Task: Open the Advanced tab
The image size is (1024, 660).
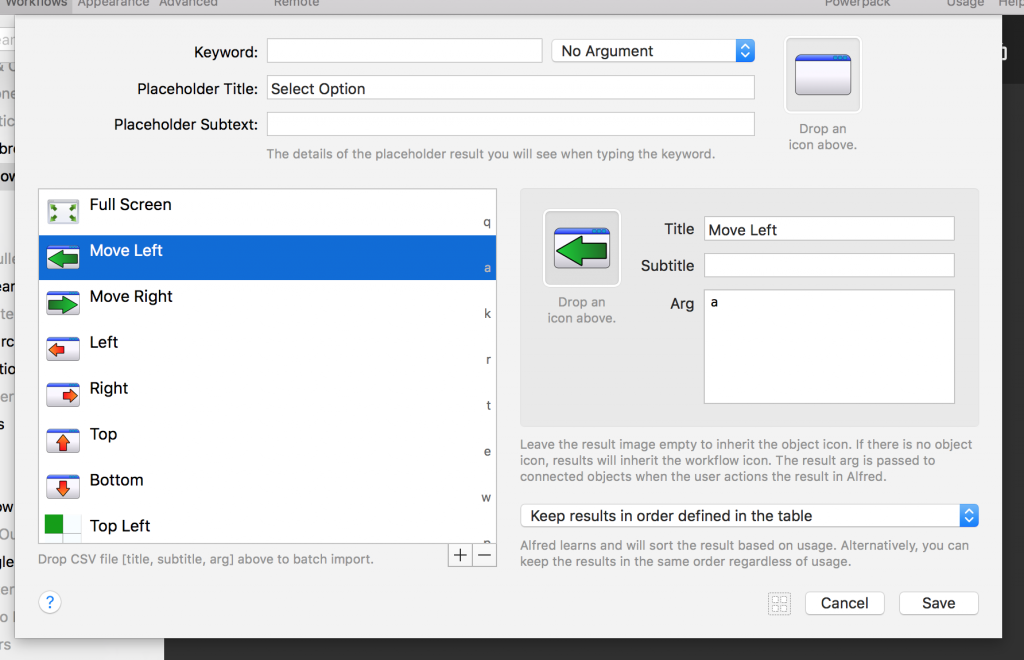Action: (188, 3)
